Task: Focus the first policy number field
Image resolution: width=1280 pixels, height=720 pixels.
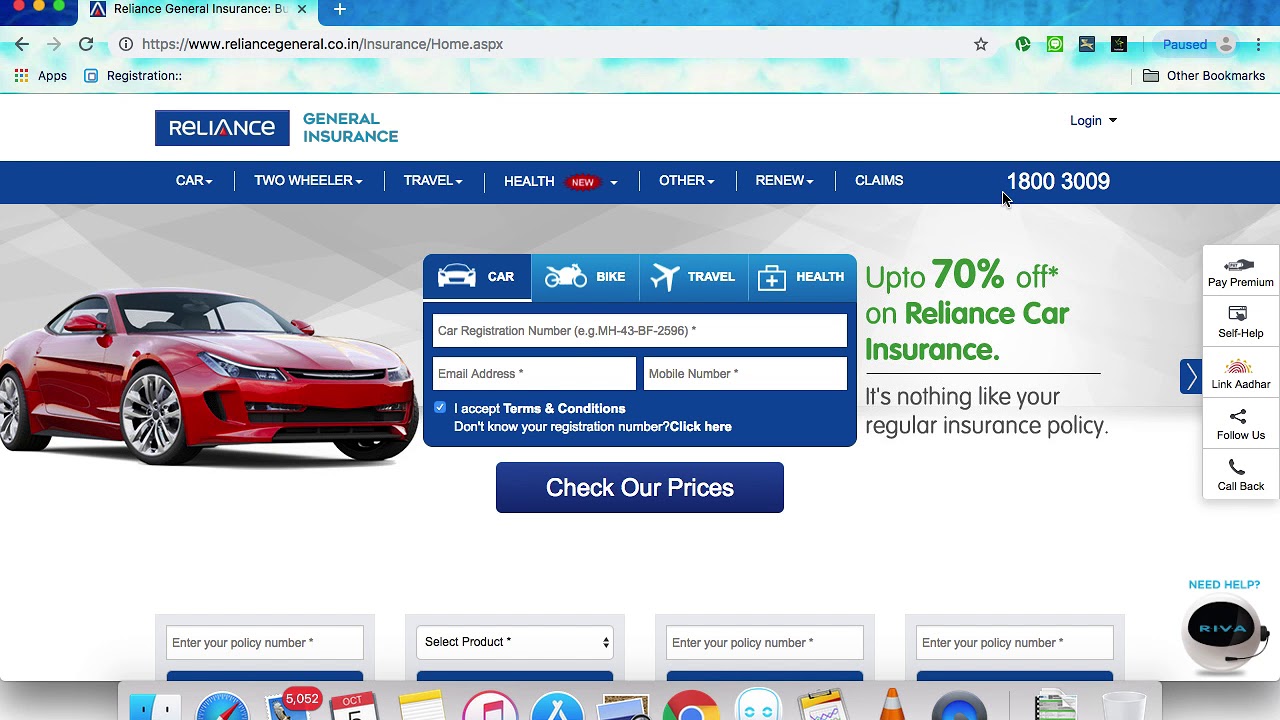Action: tap(265, 643)
